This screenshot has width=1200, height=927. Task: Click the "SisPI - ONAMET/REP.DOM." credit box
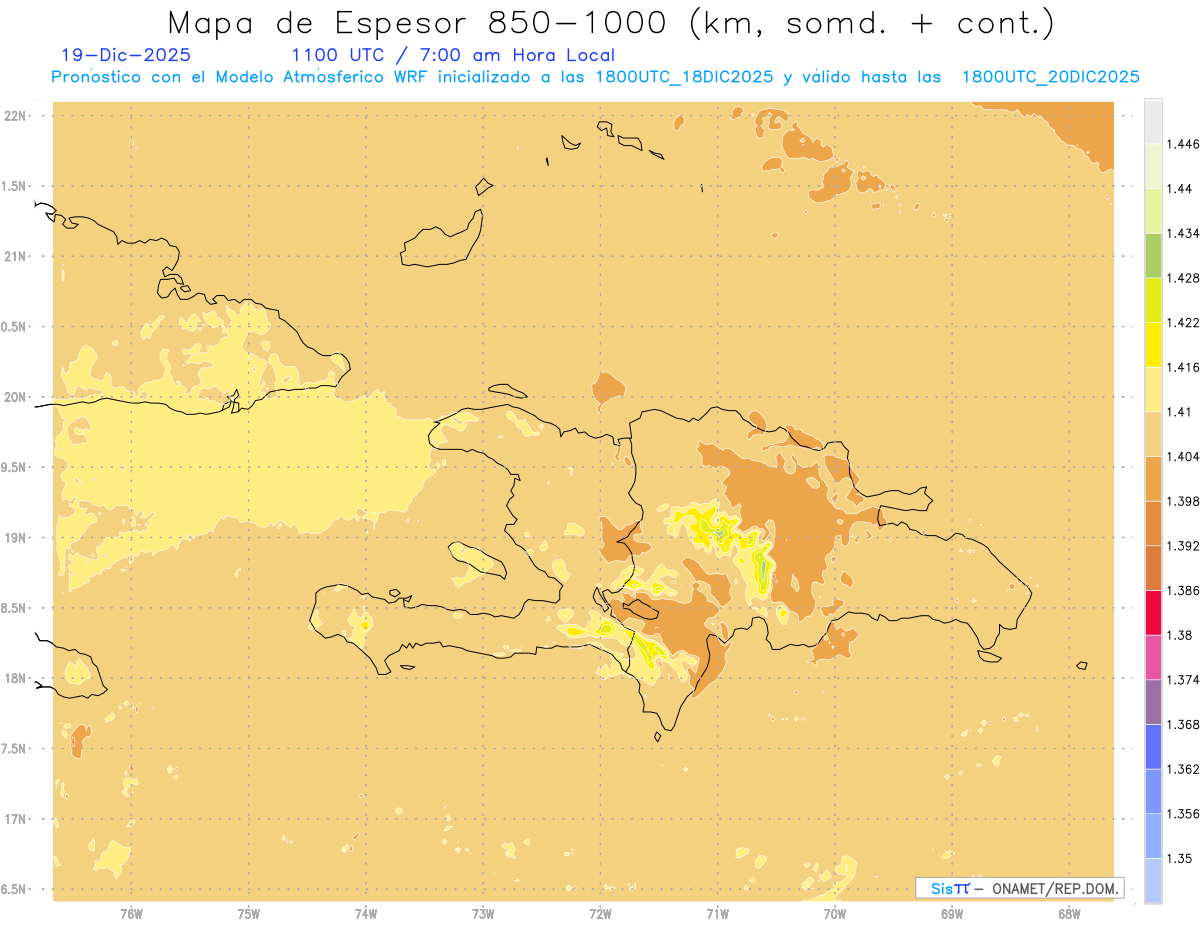(1019, 888)
